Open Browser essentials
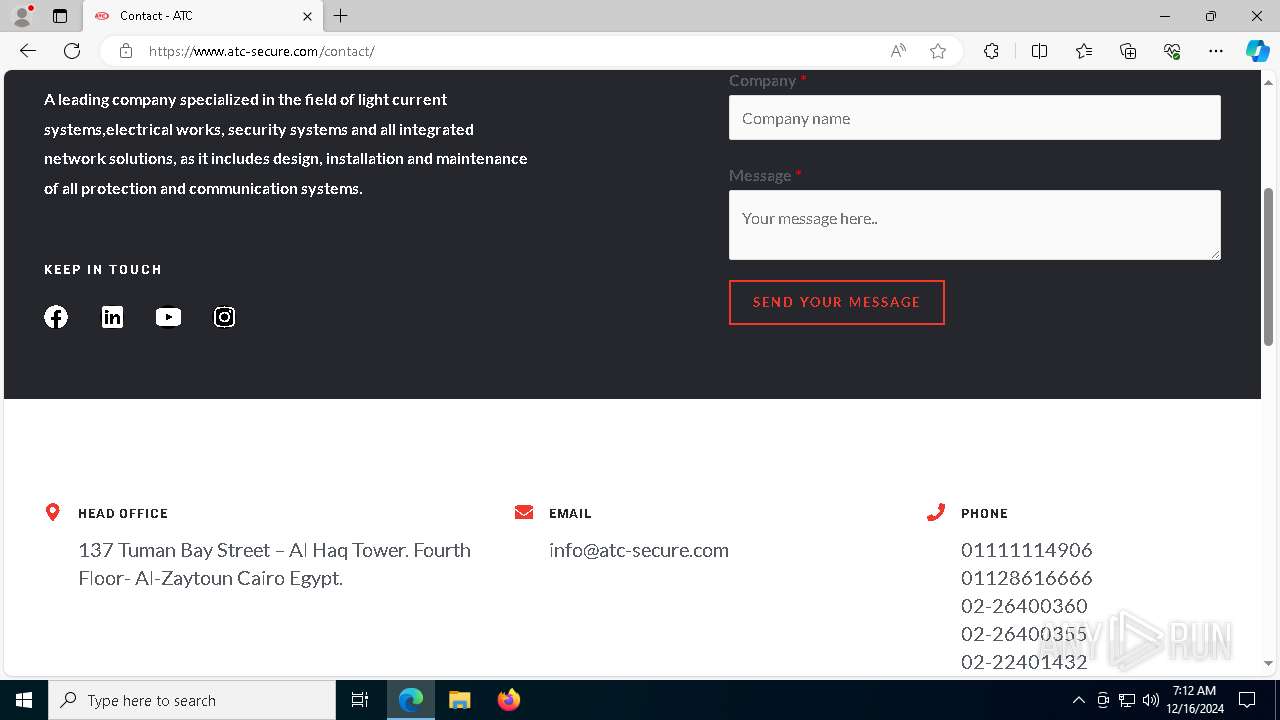This screenshot has width=1280, height=720. tap(1172, 51)
